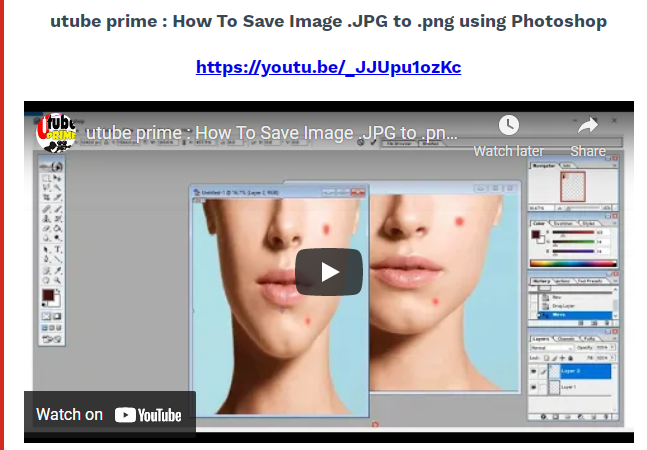Click the video title in the player
The height and width of the screenshot is (450, 647).
(x=272, y=133)
